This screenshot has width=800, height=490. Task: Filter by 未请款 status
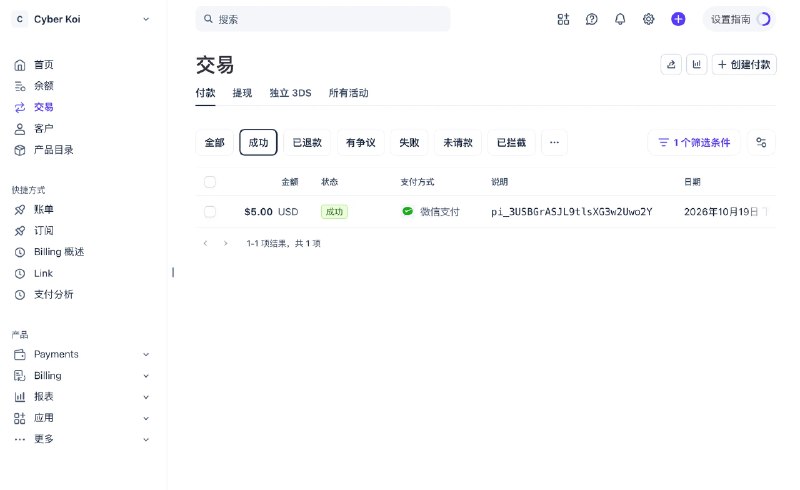[x=458, y=142]
